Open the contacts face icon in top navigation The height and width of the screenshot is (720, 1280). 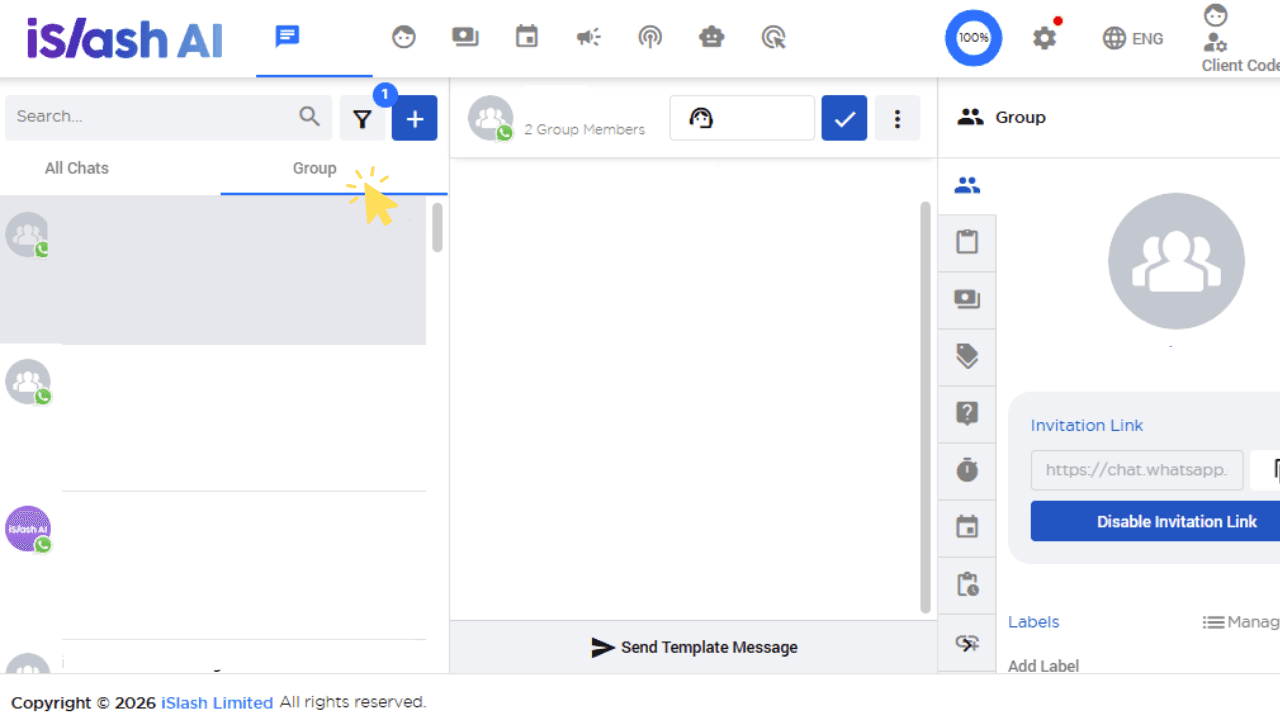click(404, 38)
